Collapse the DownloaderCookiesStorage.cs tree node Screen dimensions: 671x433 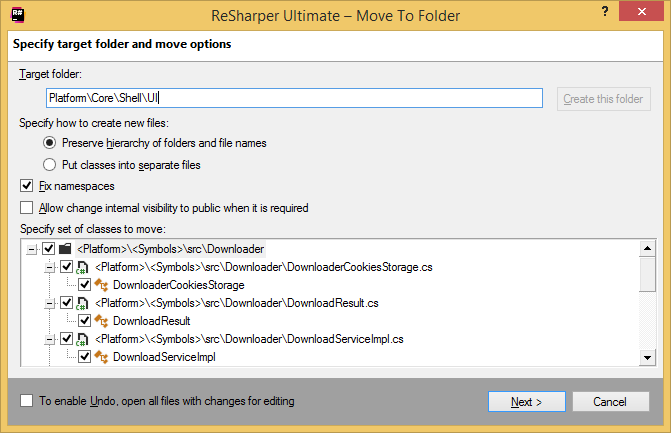pos(50,267)
